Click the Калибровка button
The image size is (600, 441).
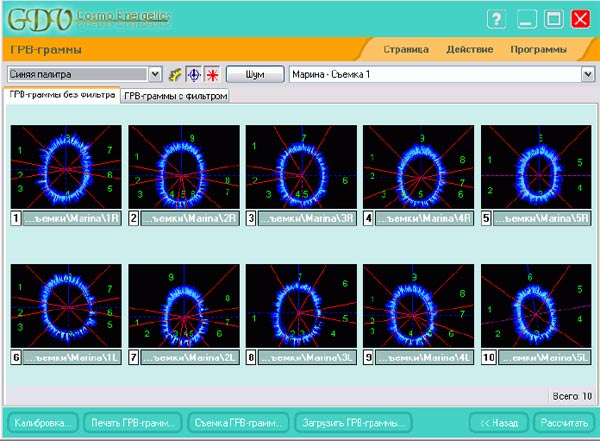click(41, 422)
